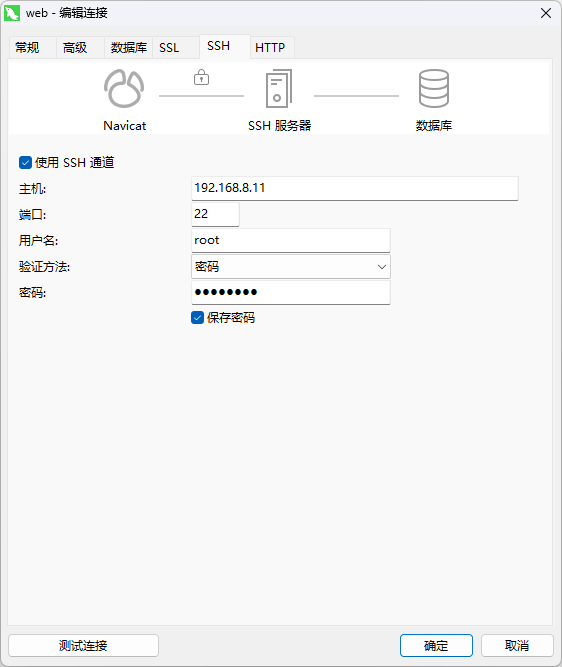Select the 数据库 tab
Screen dimensions: 562x667
click(x=128, y=47)
